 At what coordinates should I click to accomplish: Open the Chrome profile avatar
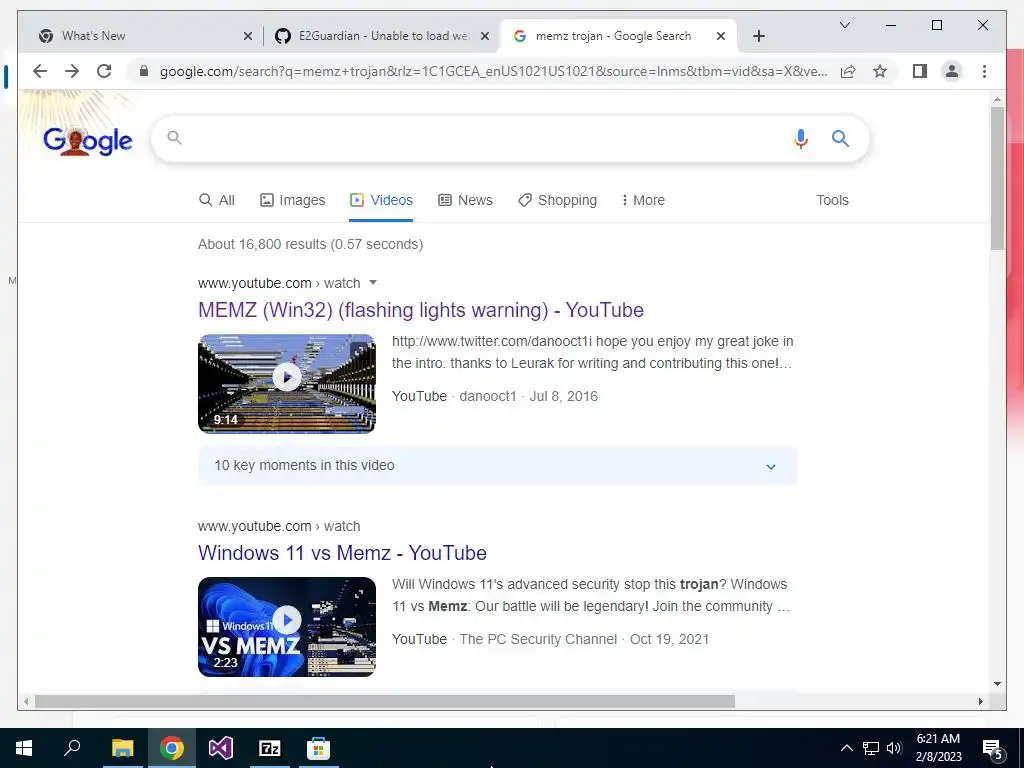[952, 71]
